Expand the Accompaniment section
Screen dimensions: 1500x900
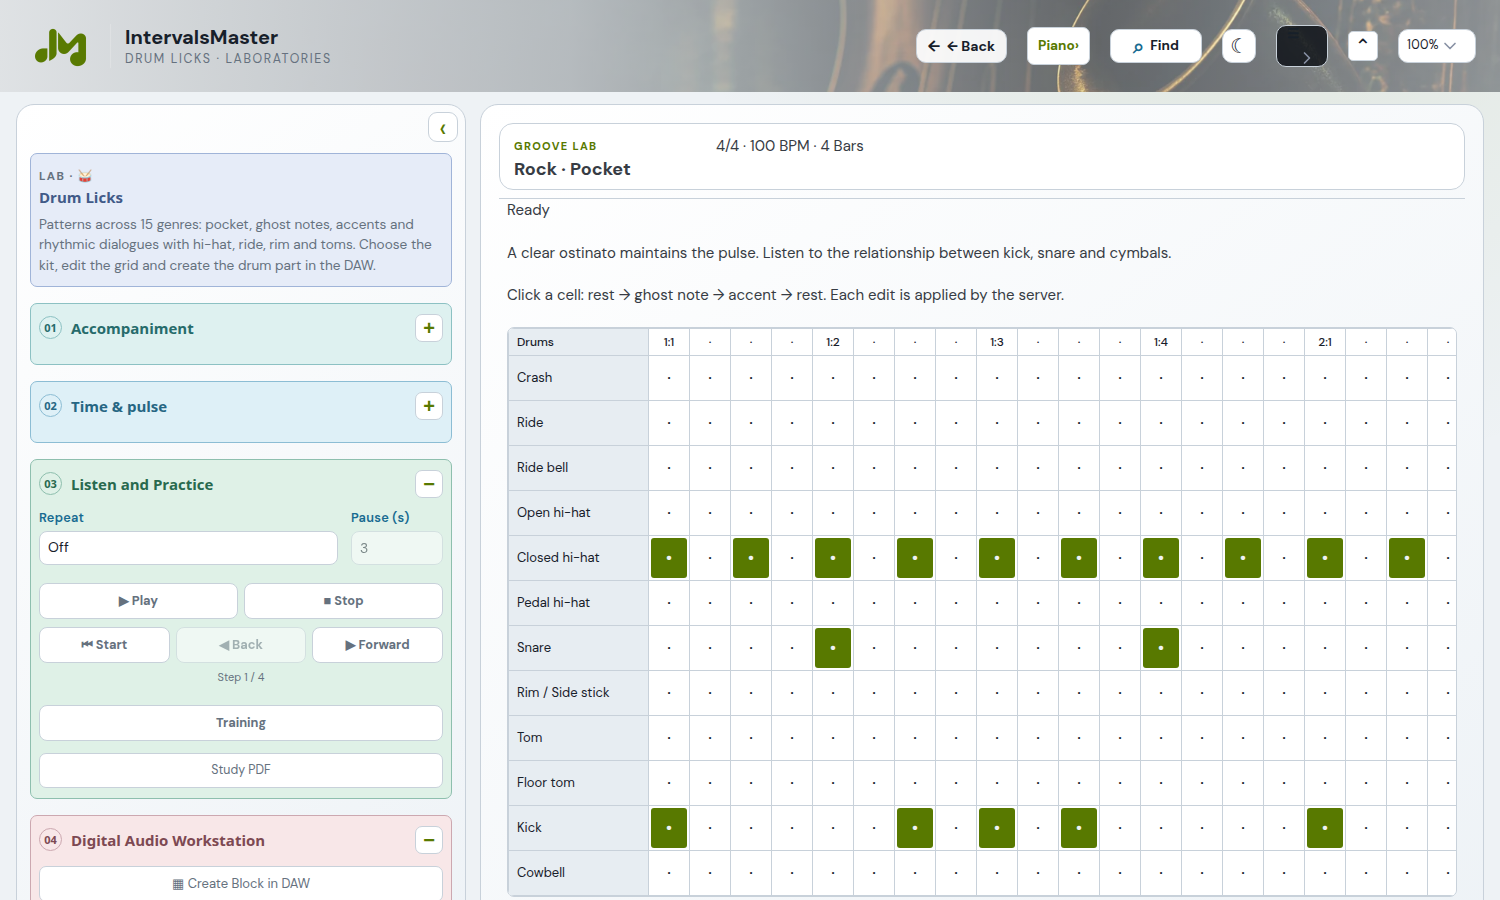429,328
